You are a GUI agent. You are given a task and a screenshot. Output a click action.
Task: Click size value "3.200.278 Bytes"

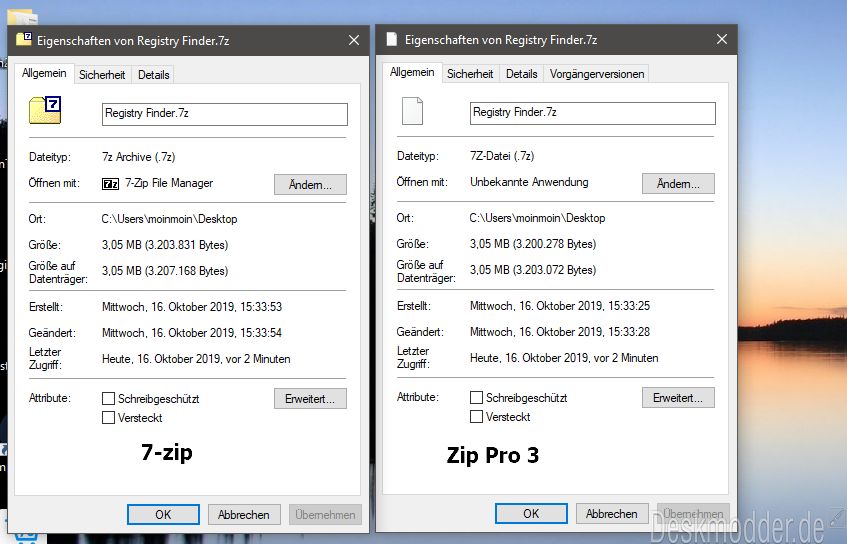[x=554, y=244]
